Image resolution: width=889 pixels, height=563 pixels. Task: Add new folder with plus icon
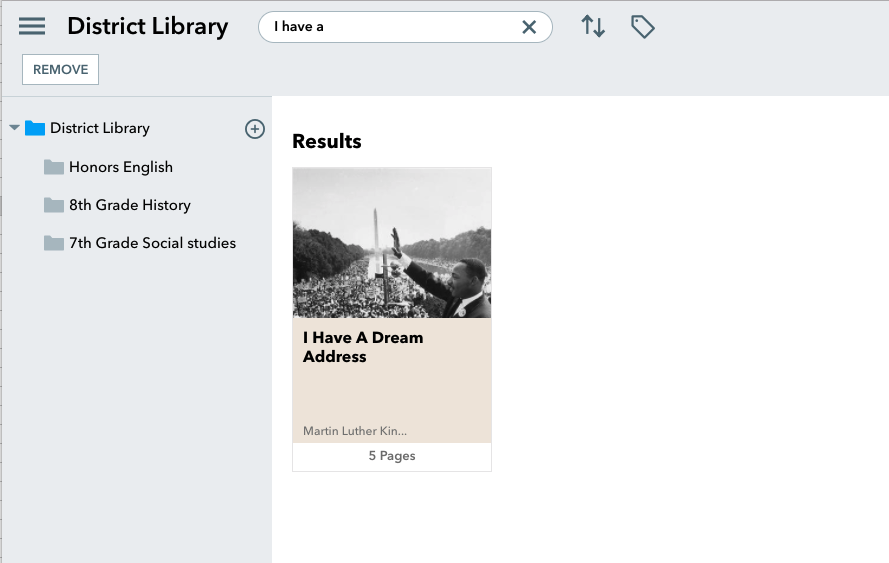click(255, 129)
